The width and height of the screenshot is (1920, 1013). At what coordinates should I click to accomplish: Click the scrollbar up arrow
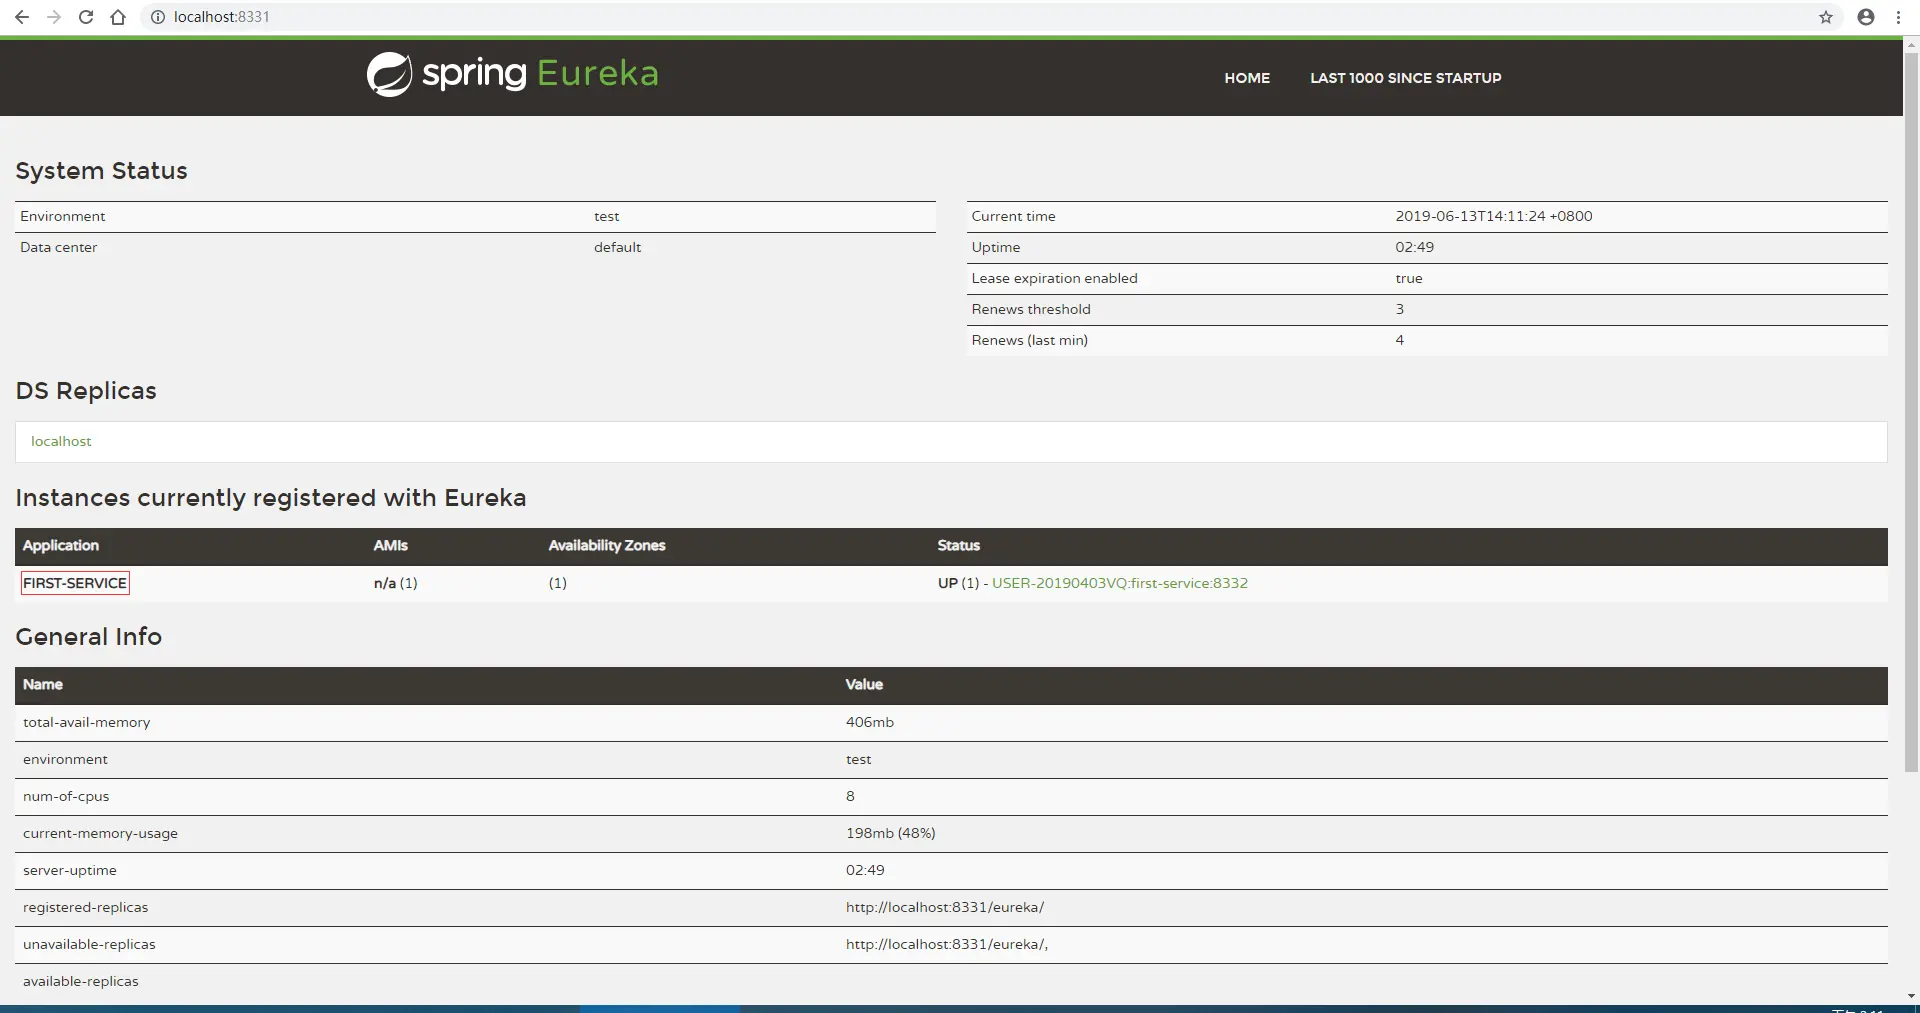tap(1911, 45)
